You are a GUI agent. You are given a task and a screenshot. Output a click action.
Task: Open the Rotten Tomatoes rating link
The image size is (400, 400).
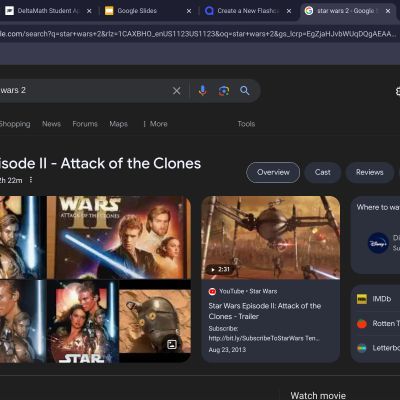click(377, 324)
